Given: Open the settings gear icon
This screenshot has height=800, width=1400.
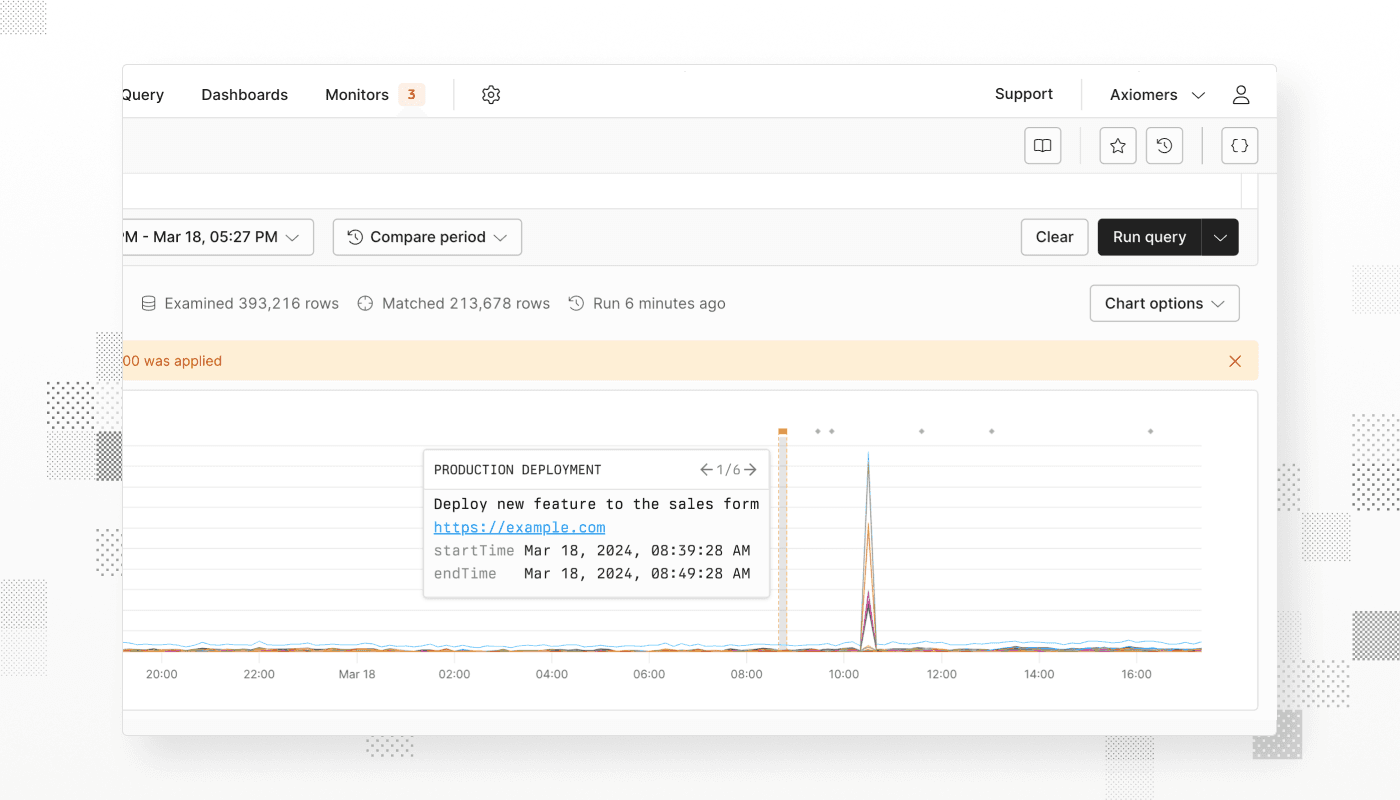Looking at the screenshot, I should coord(490,95).
